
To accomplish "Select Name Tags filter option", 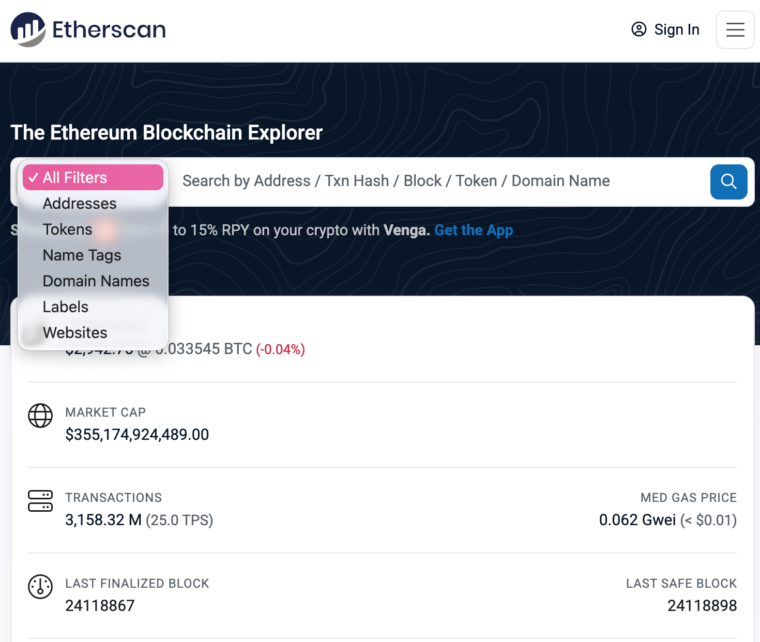I will [x=81, y=256].
